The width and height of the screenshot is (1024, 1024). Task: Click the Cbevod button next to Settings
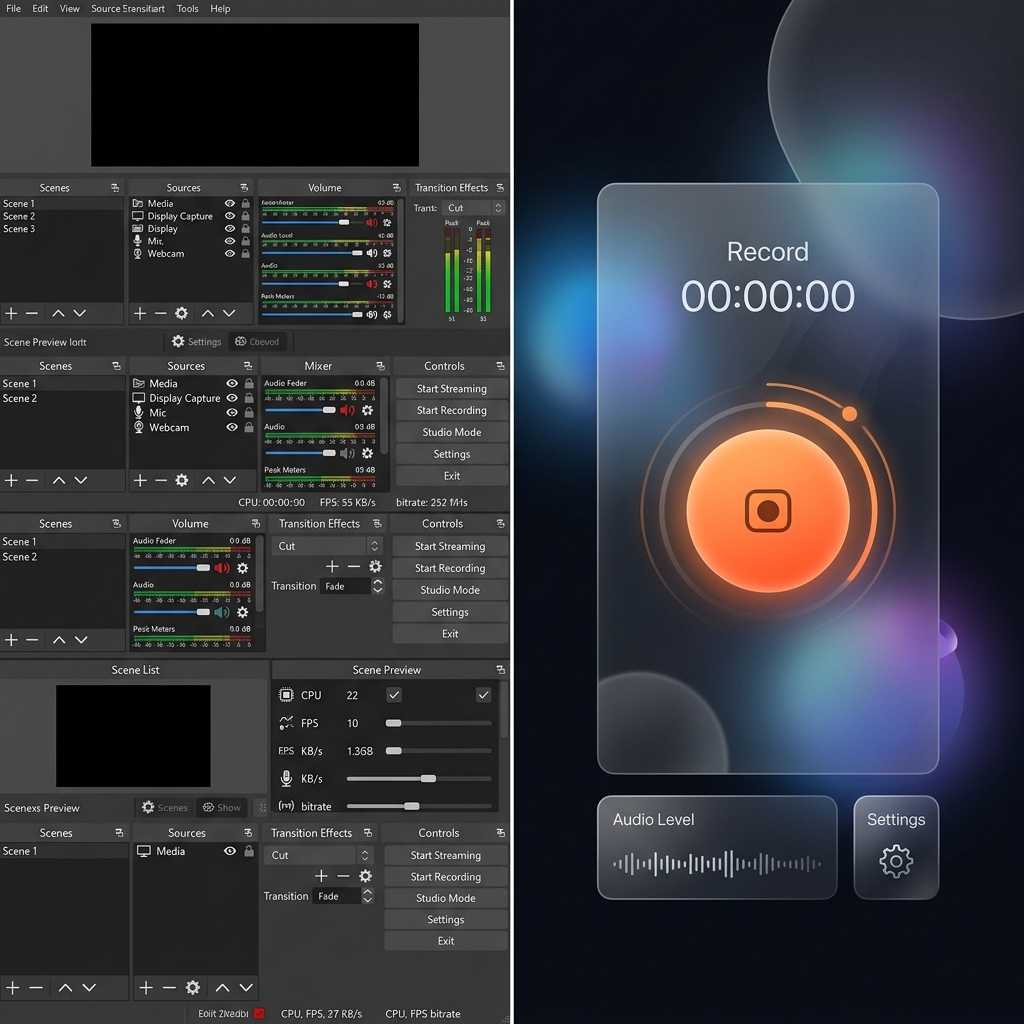point(257,342)
